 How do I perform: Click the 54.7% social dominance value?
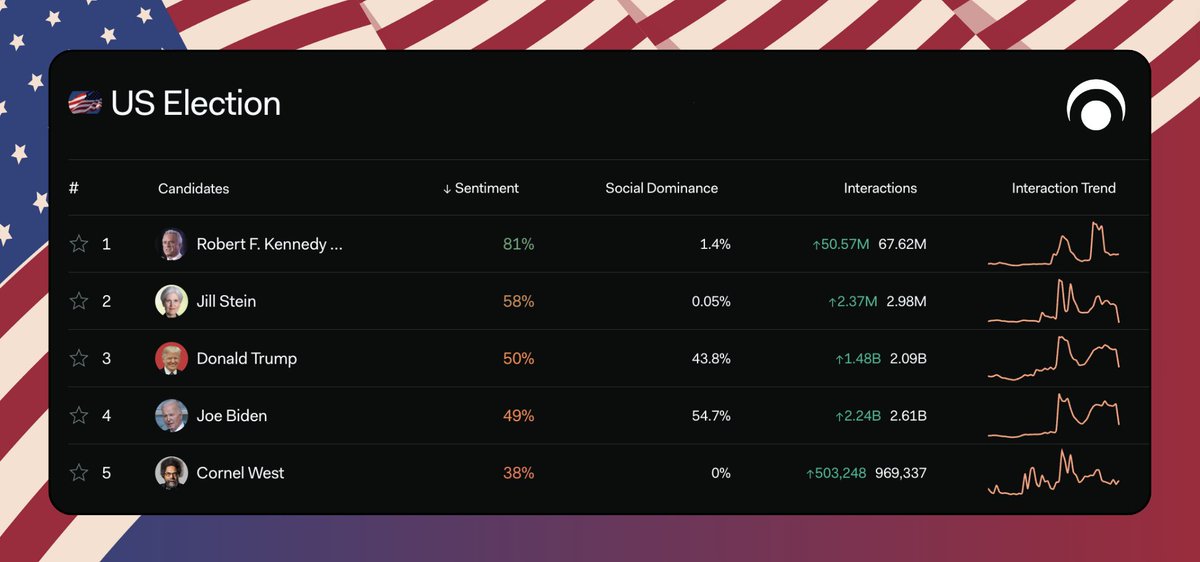point(711,415)
